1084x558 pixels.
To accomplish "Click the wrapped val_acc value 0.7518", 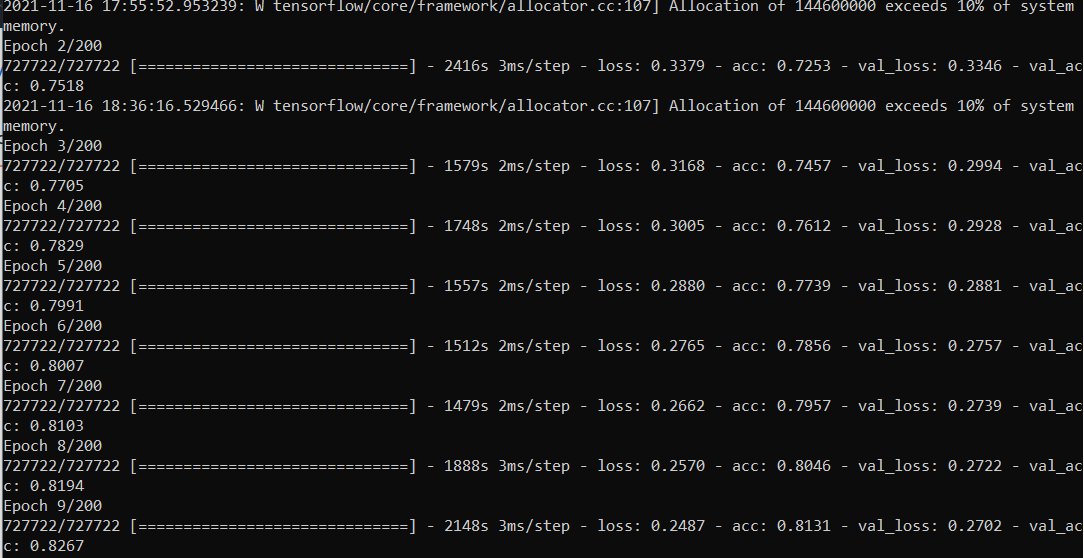I will [57, 86].
